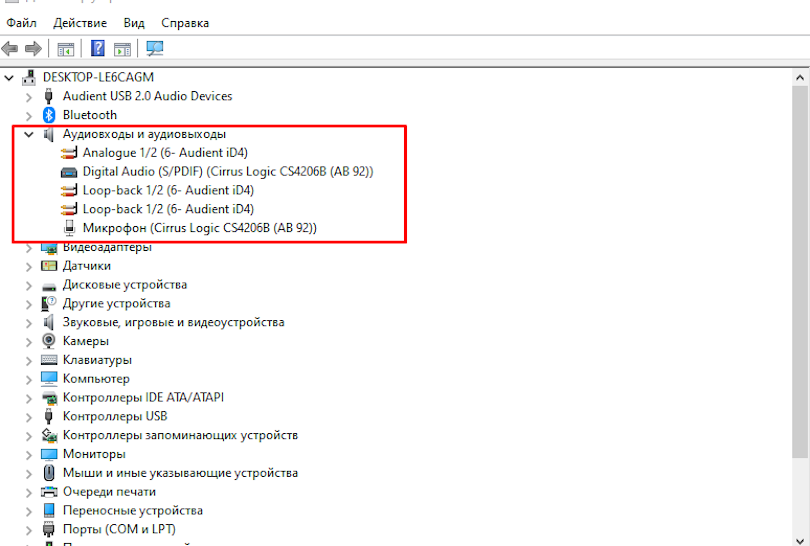Select Контроллеры запоминающих устройств label
Screen dimensions: 810x546
(180, 435)
